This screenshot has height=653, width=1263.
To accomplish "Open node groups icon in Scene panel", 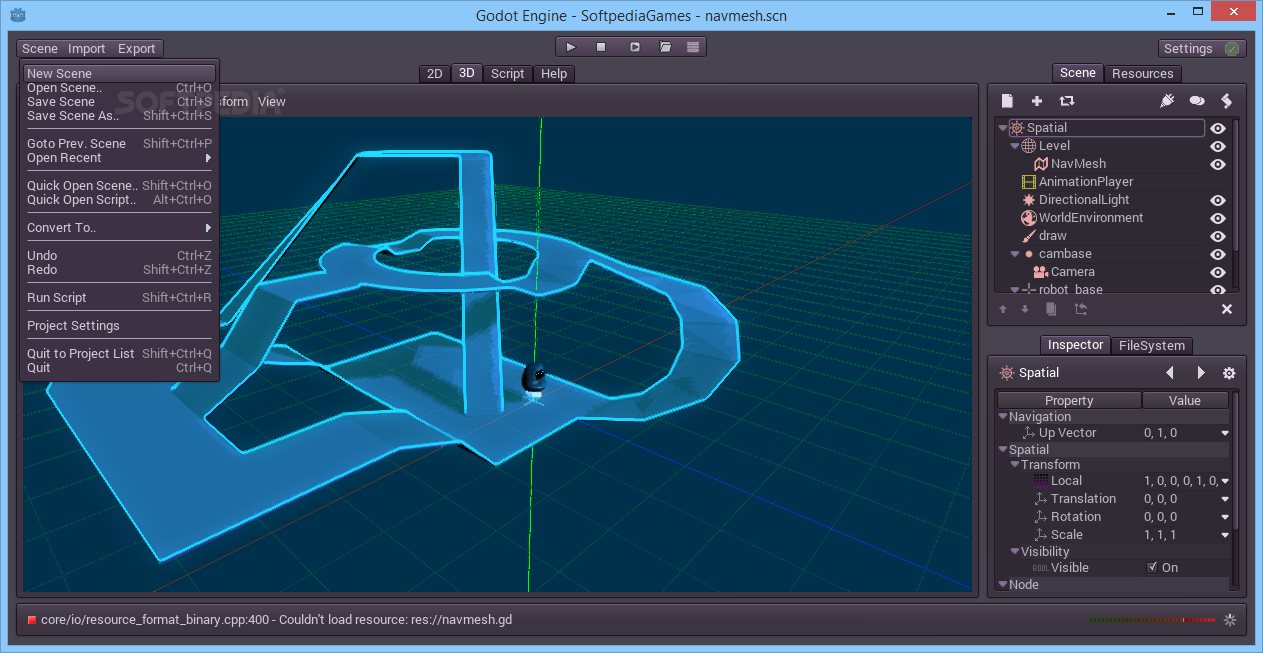I will coord(1196,101).
